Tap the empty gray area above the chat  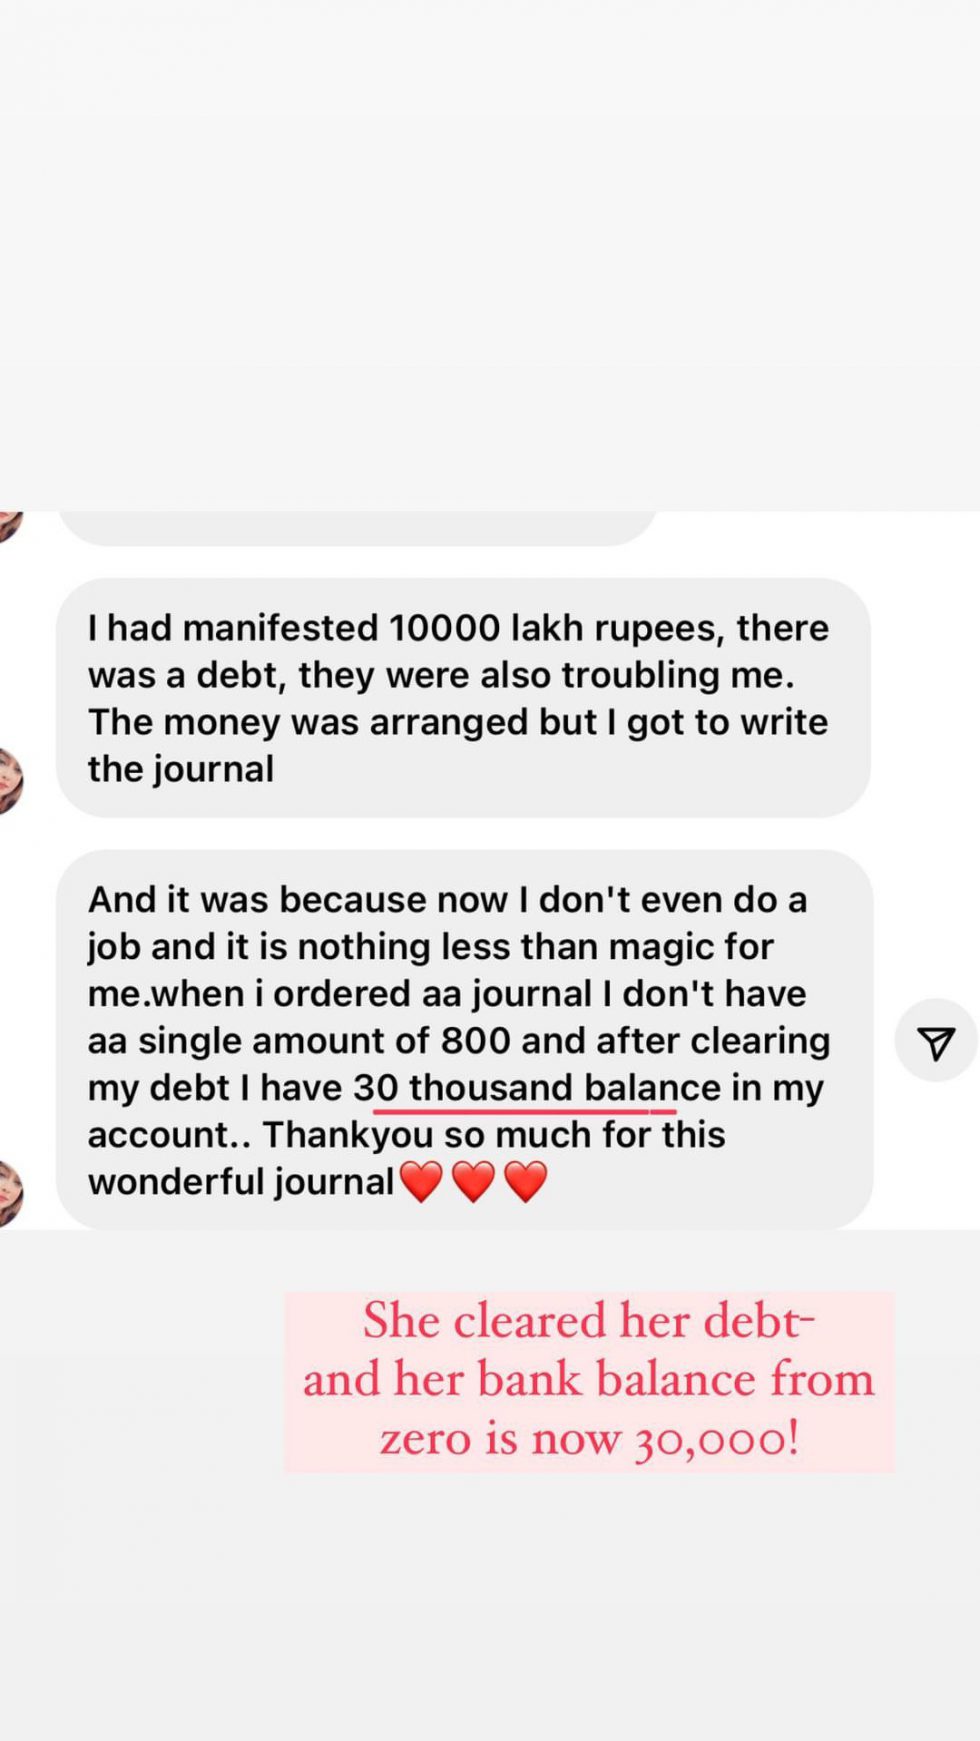point(490,250)
